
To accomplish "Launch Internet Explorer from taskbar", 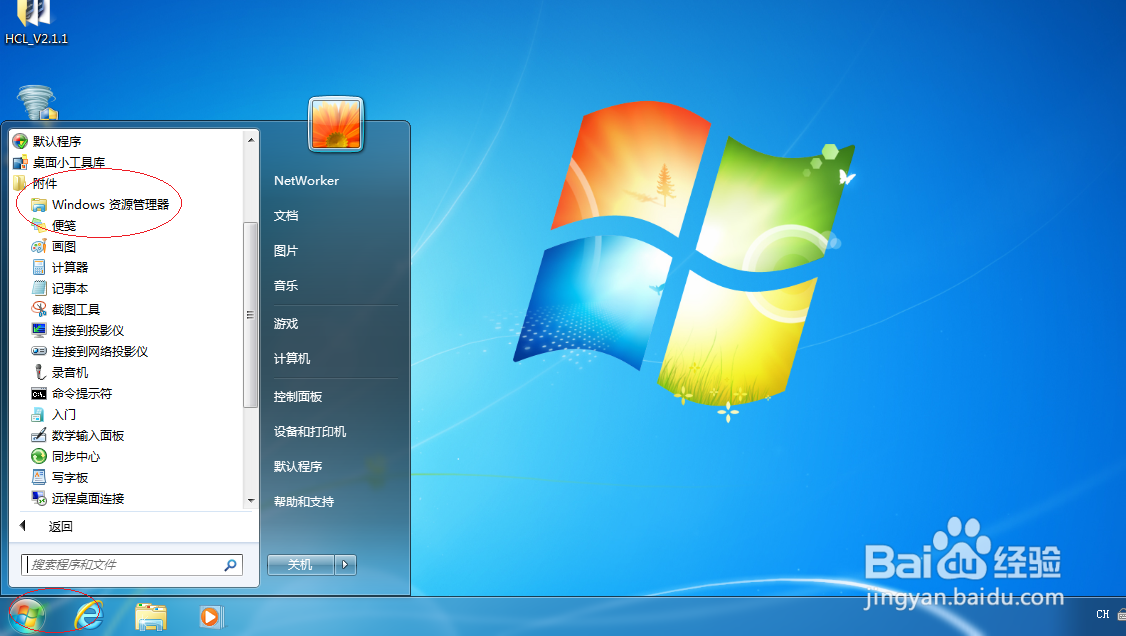I will pyautogui.click(x=89, y=617).
